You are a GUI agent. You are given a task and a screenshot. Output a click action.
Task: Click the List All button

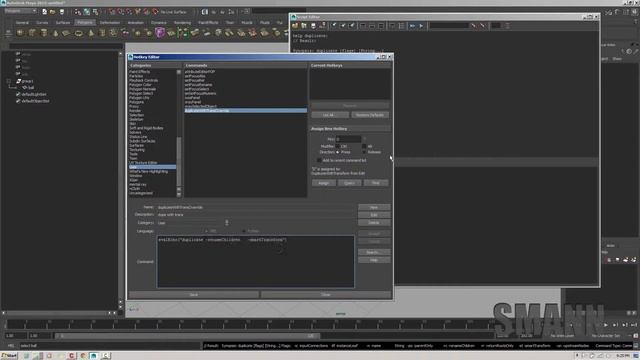click(x=329, y=115)
